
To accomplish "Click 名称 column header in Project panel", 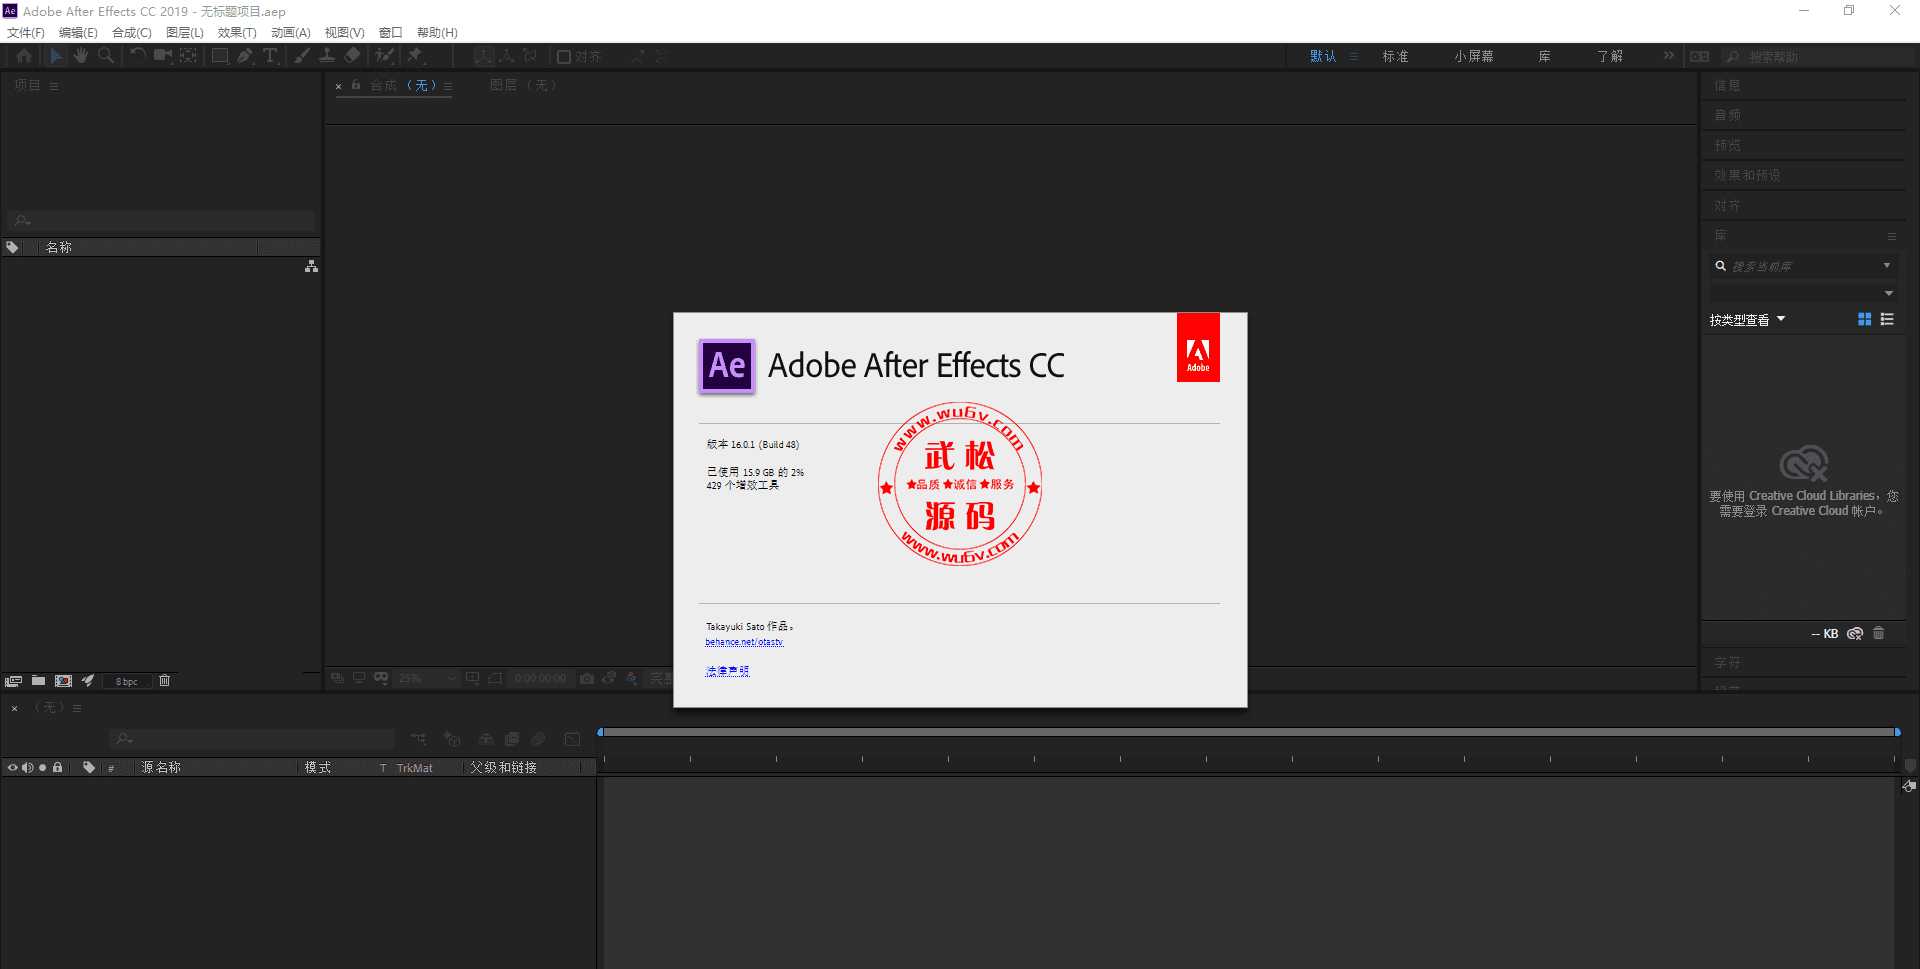I will pyautogui.click(x=59, y=247).
